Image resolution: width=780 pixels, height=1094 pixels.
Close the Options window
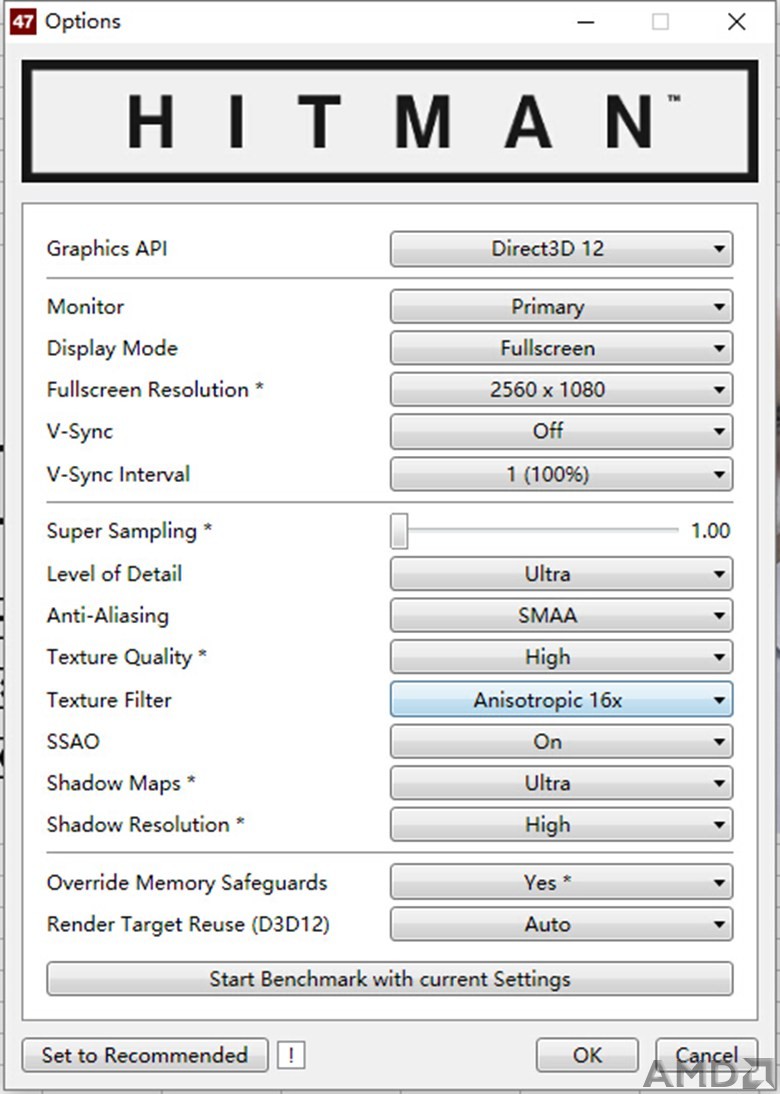point(737,22)
